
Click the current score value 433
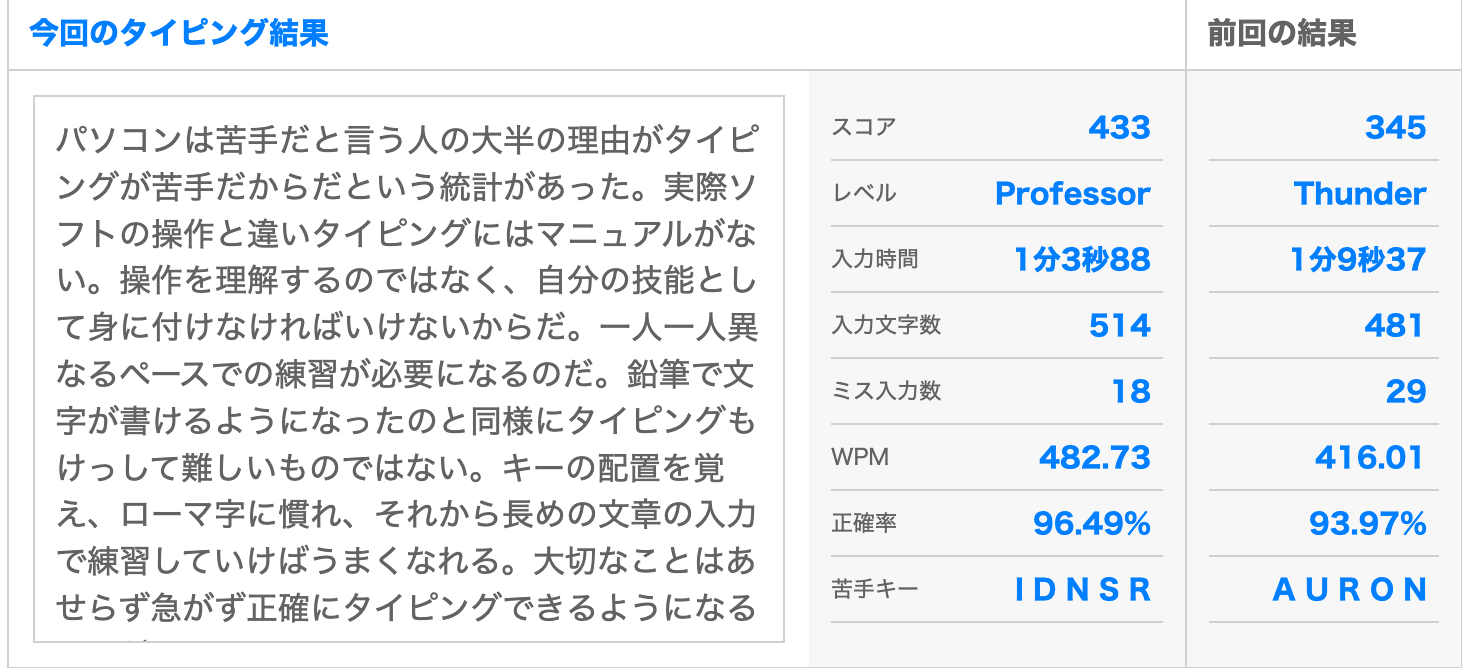pyautogui.click(x=1119, y=128)
